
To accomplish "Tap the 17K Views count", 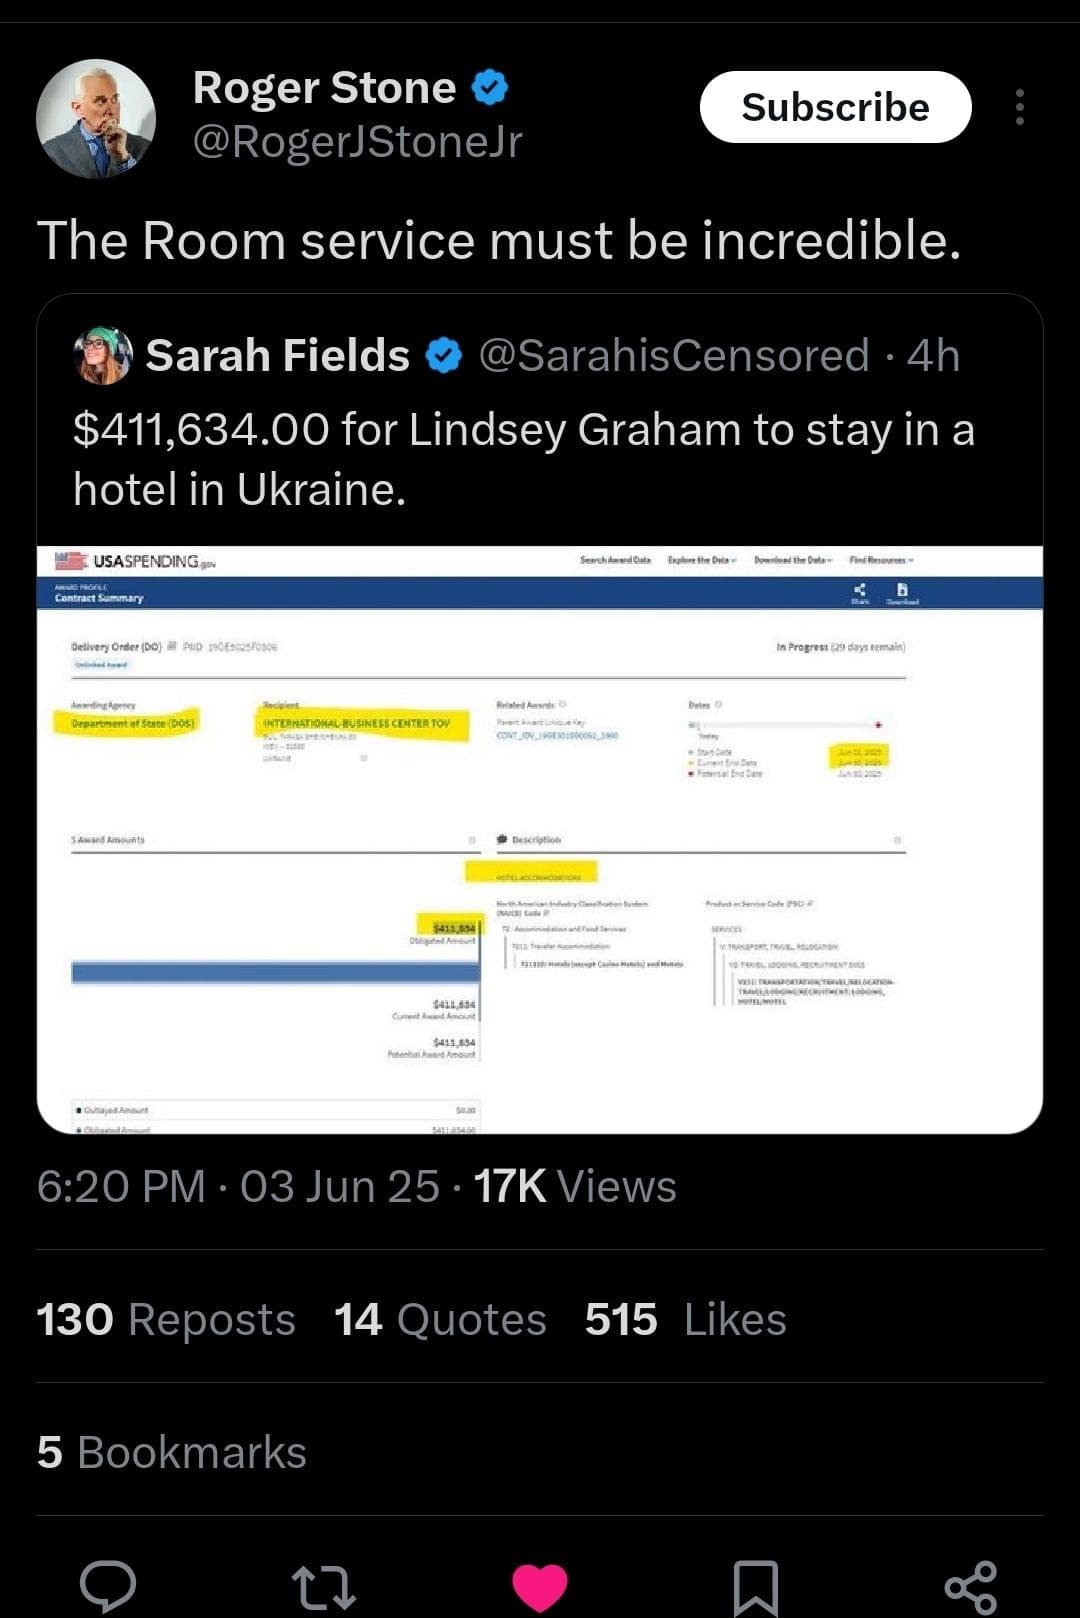I will coord(575,1187).
